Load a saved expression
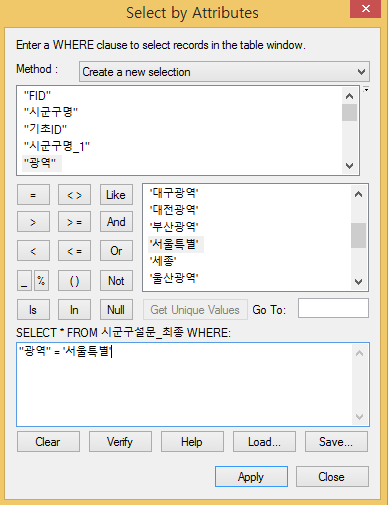 pyautogui.click(x=264, y=442)
